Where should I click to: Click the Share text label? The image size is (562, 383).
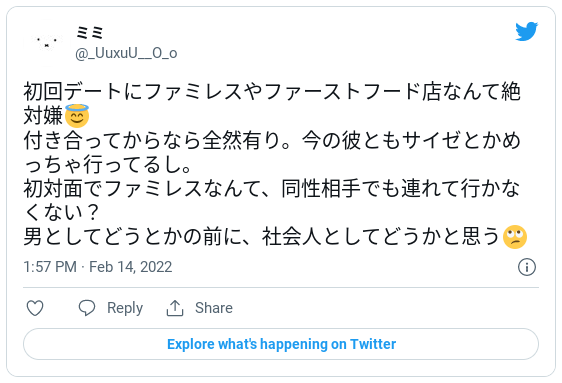point(214,308)
